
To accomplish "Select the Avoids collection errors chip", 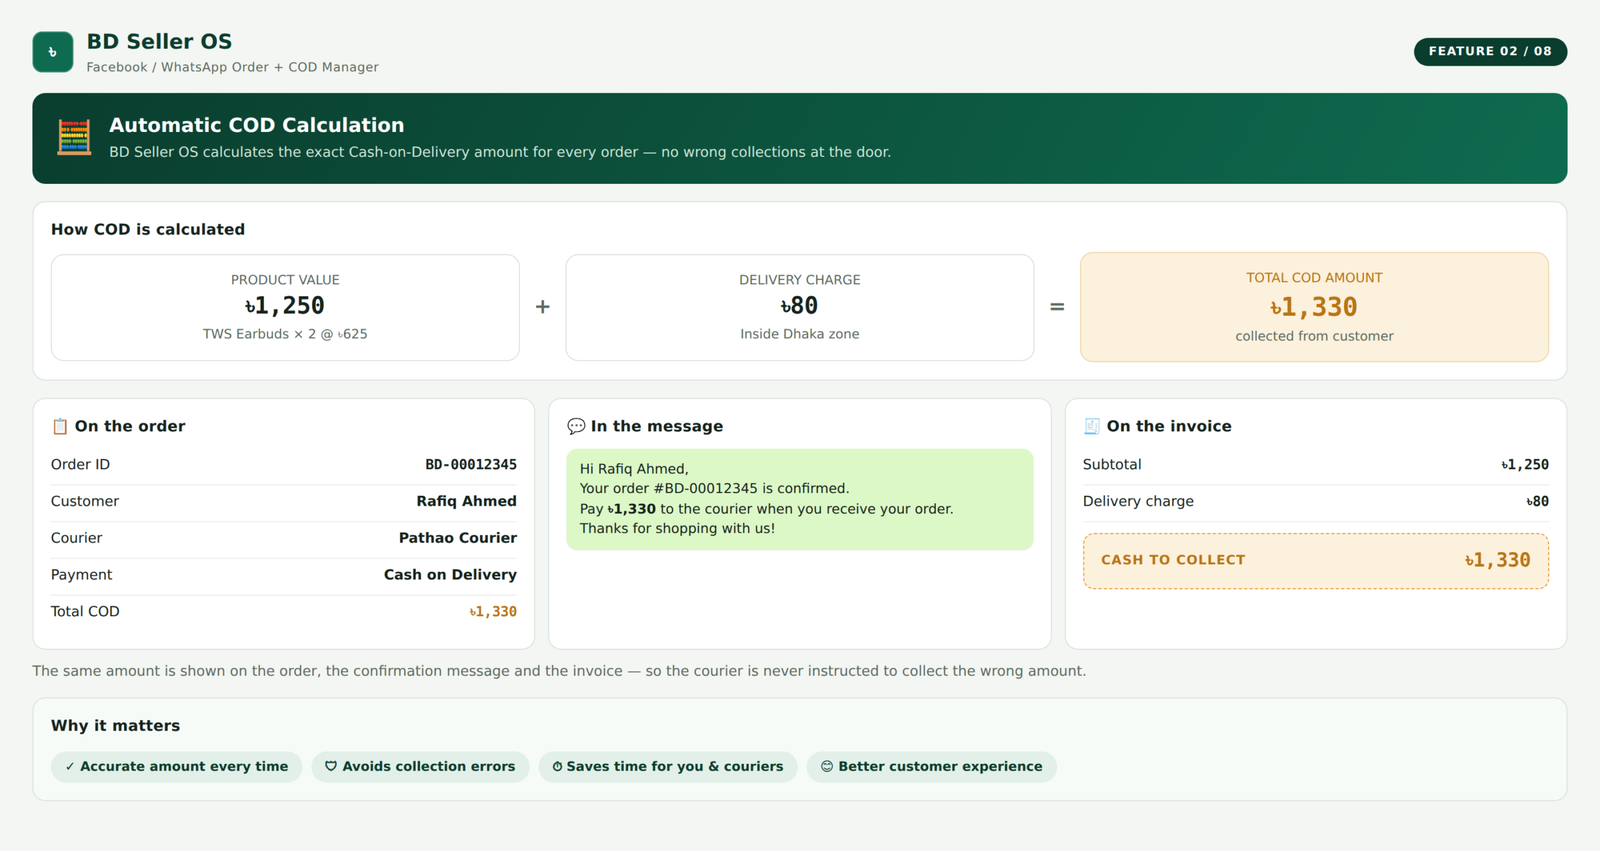I will click(420, 767).
